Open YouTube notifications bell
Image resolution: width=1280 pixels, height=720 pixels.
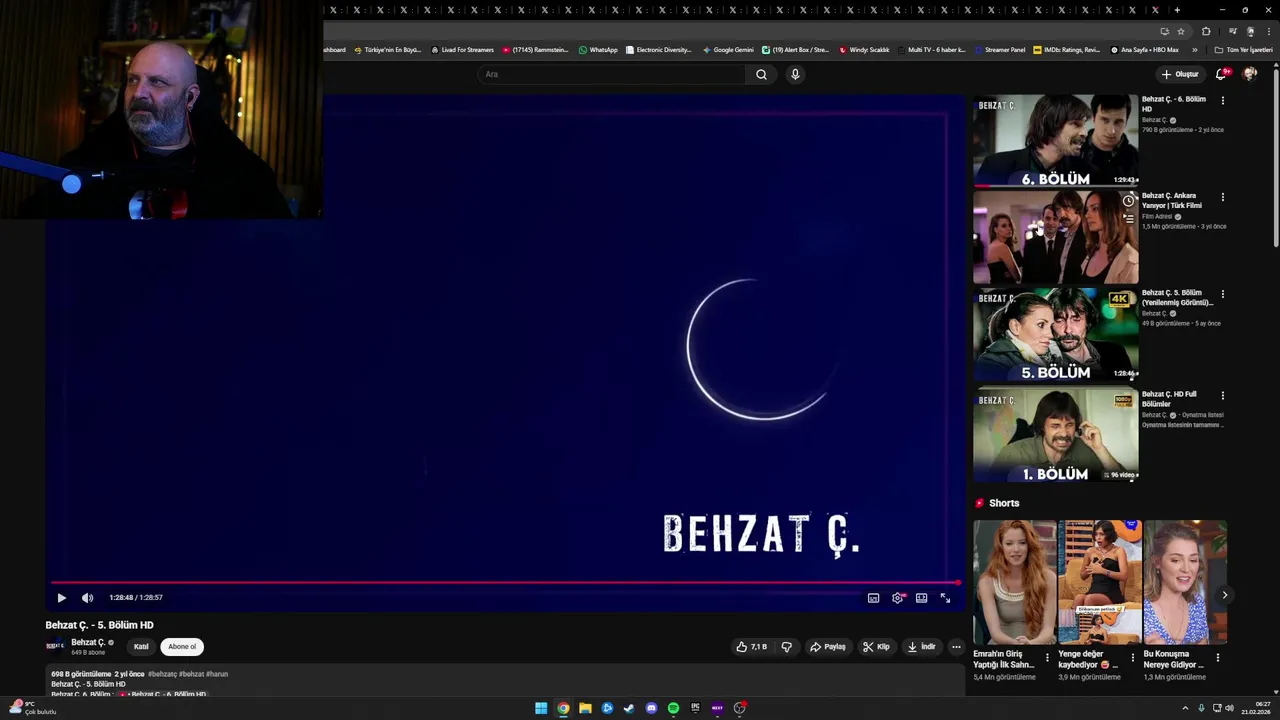[x=1221, y=74]
